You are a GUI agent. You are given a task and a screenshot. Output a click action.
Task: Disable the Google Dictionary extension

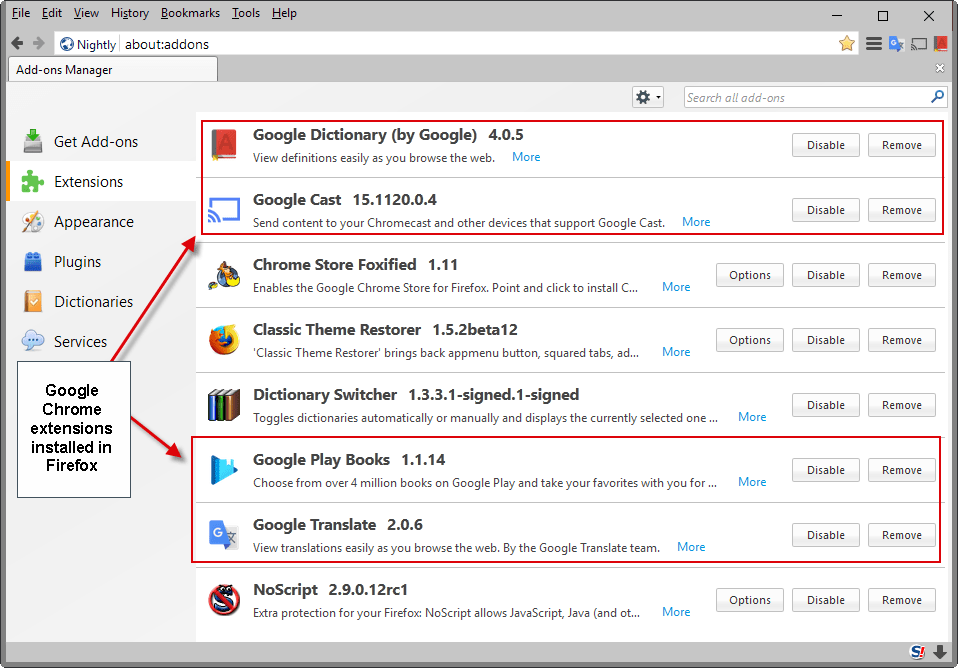pyautogui.click(x=826, y=145)
